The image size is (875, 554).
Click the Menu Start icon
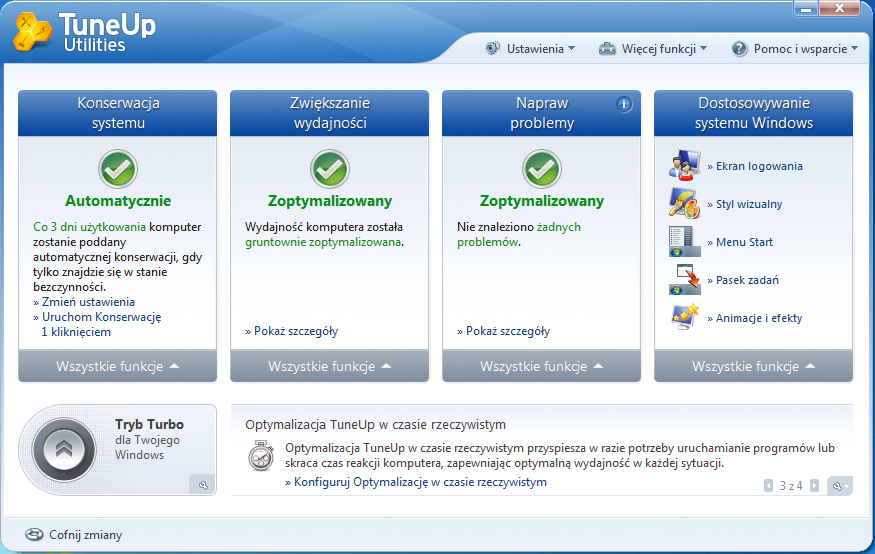click(x=684, y=242)
